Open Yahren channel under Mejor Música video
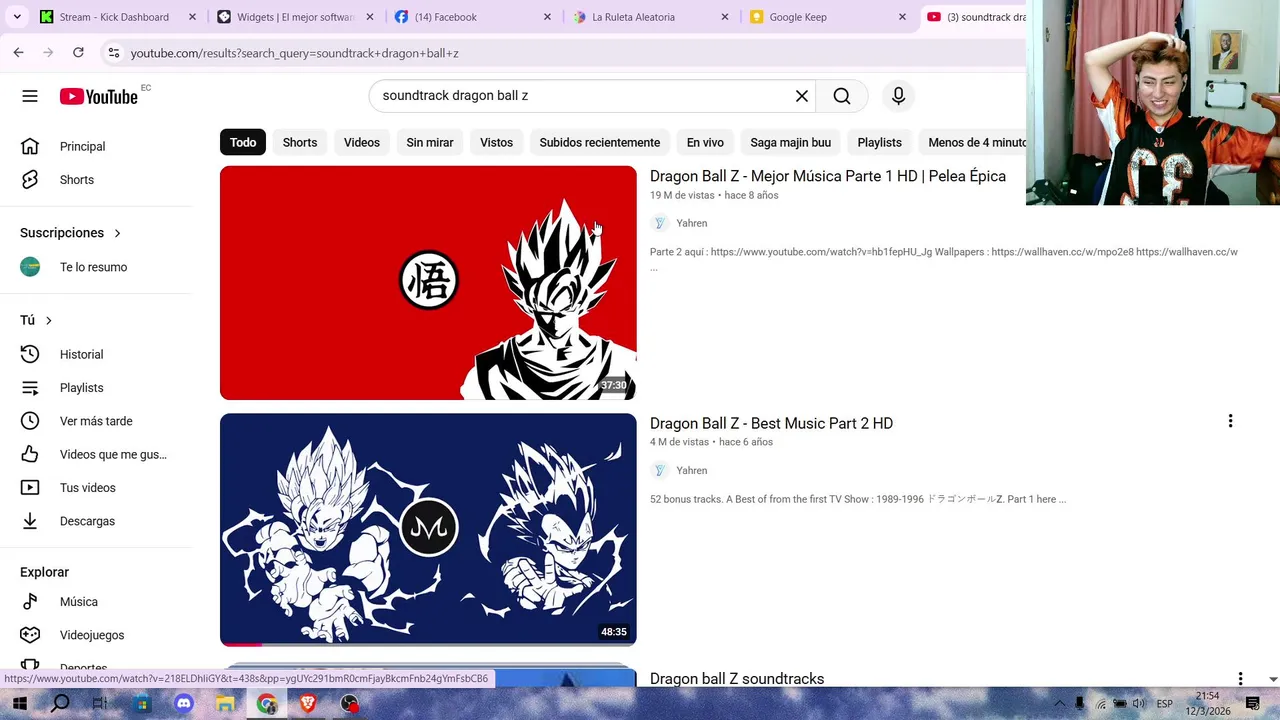1280x720 pixels. pos(691,223)
